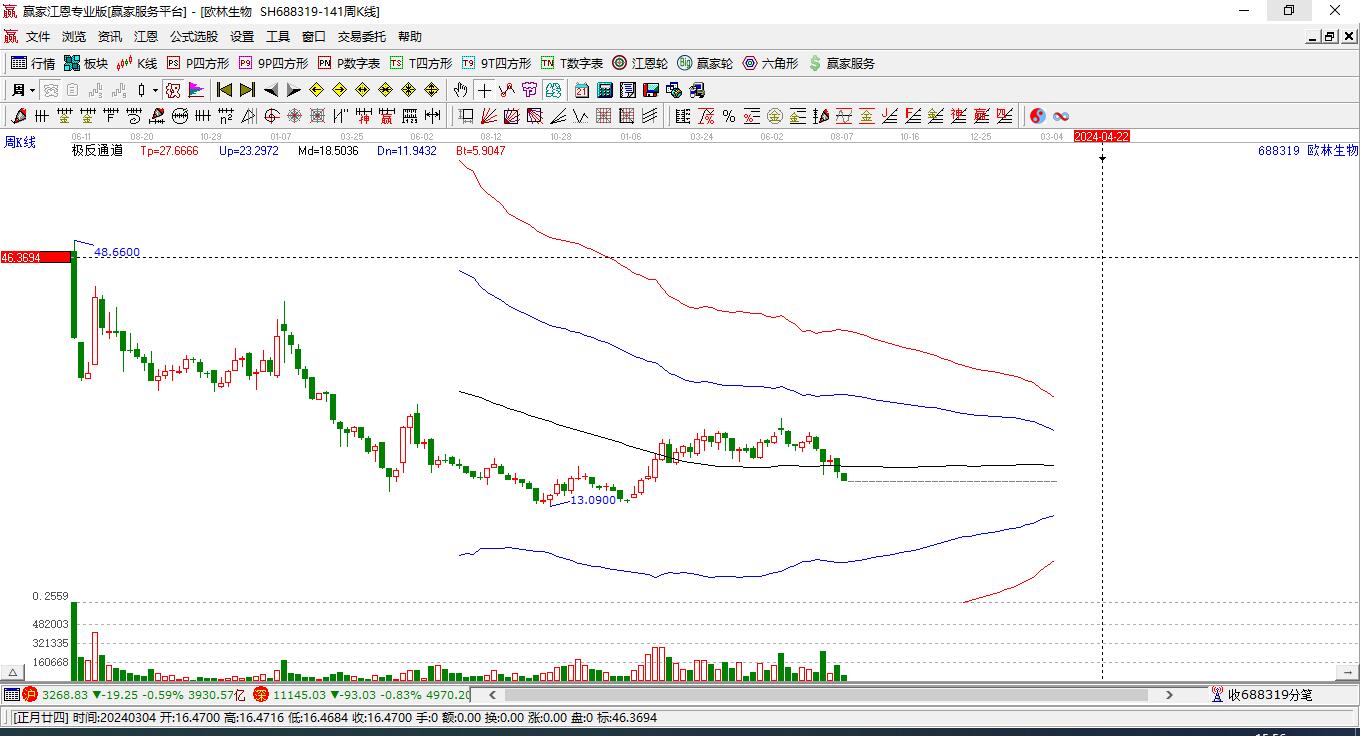The height and width of the screenshot is (736, 1360).
Task: Select the highlighted date marker 2024-04-22
Action: [x=1102, y=136]
